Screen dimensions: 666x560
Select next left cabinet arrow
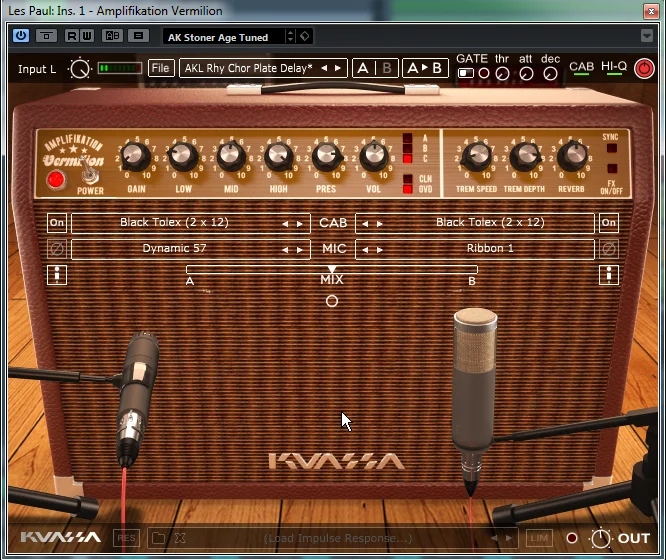click(299, 224)
